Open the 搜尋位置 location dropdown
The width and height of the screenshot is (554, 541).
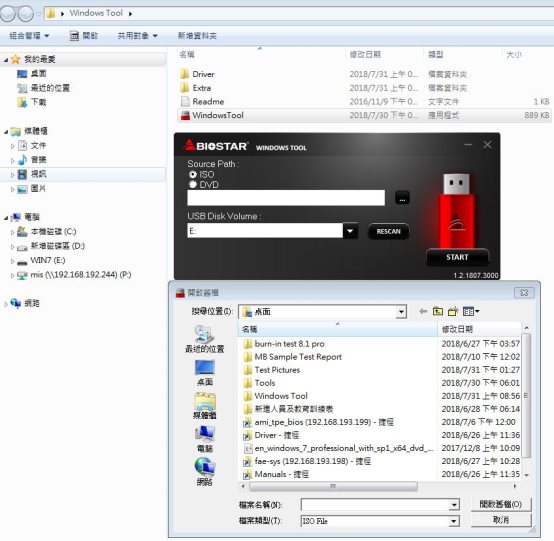(401, 312)
